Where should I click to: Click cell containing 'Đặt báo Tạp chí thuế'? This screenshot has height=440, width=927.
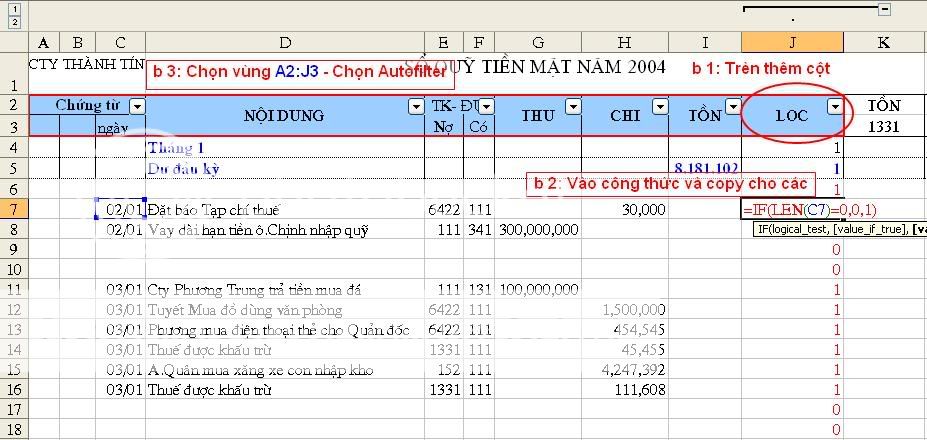(x=285, y=209)
